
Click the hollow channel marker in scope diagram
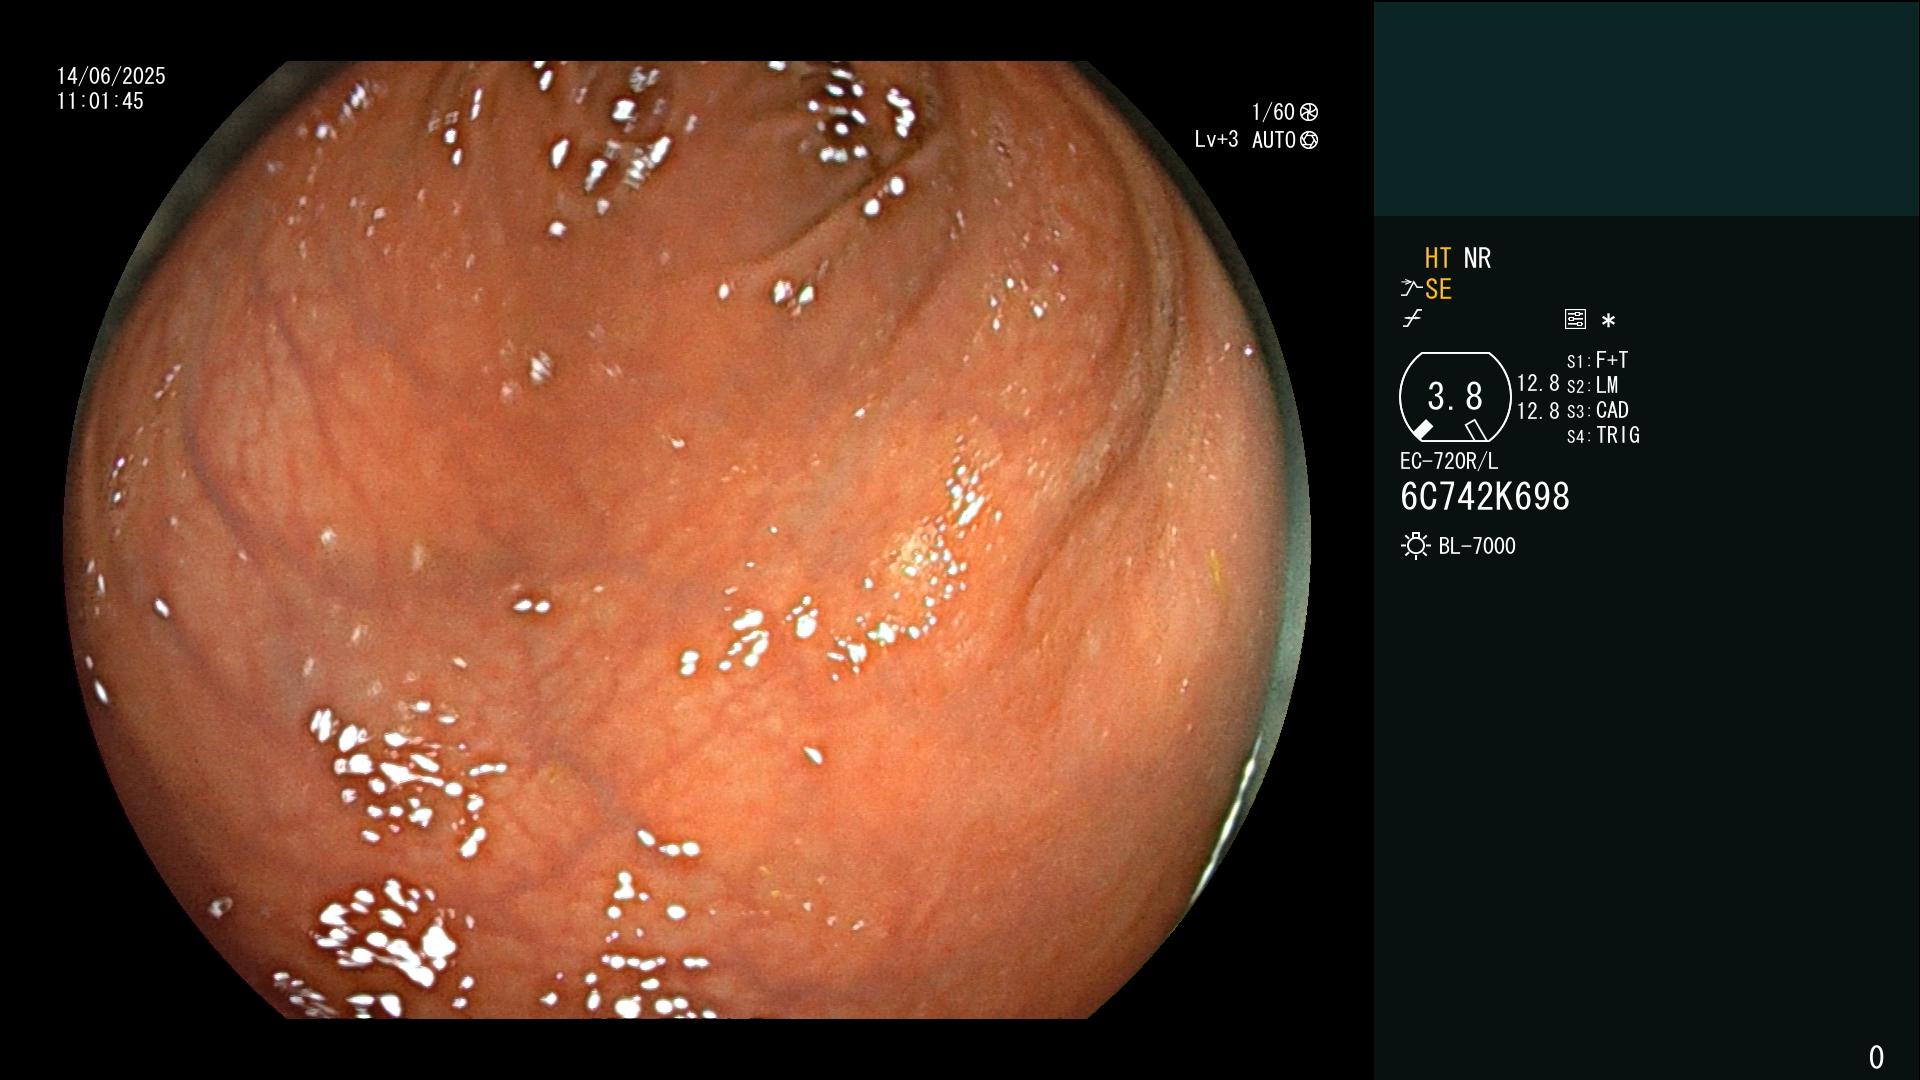coord(1475,430)
